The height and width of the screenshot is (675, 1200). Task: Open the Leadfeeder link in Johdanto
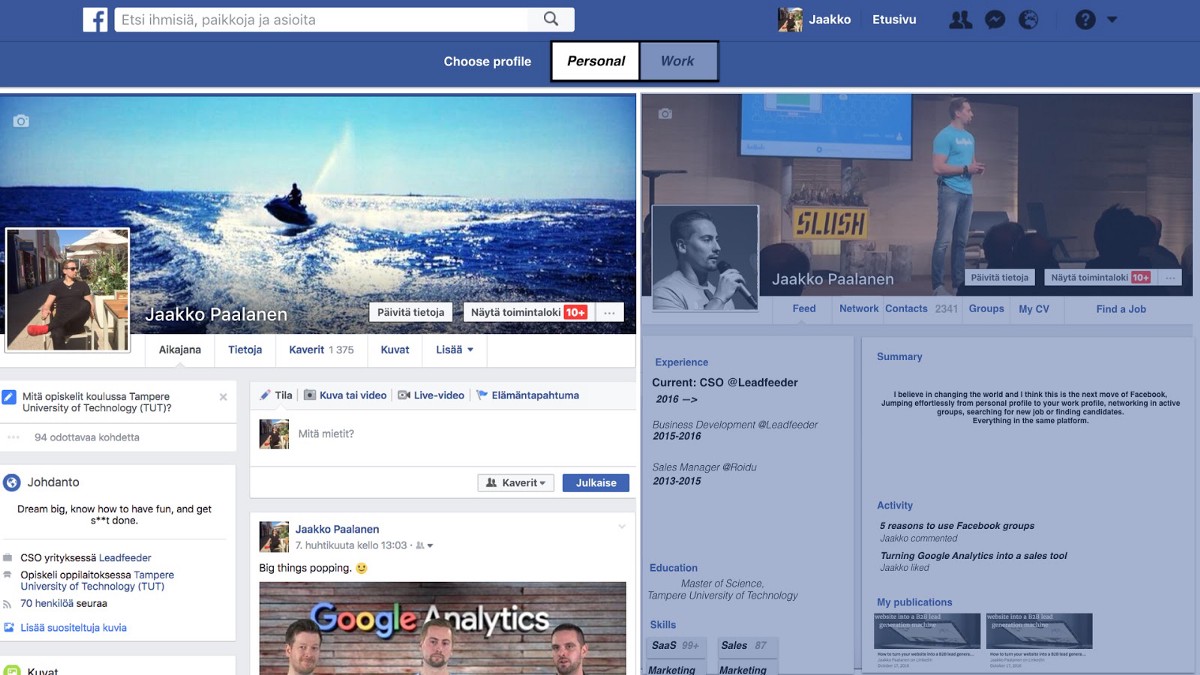[x=125, y=558]
